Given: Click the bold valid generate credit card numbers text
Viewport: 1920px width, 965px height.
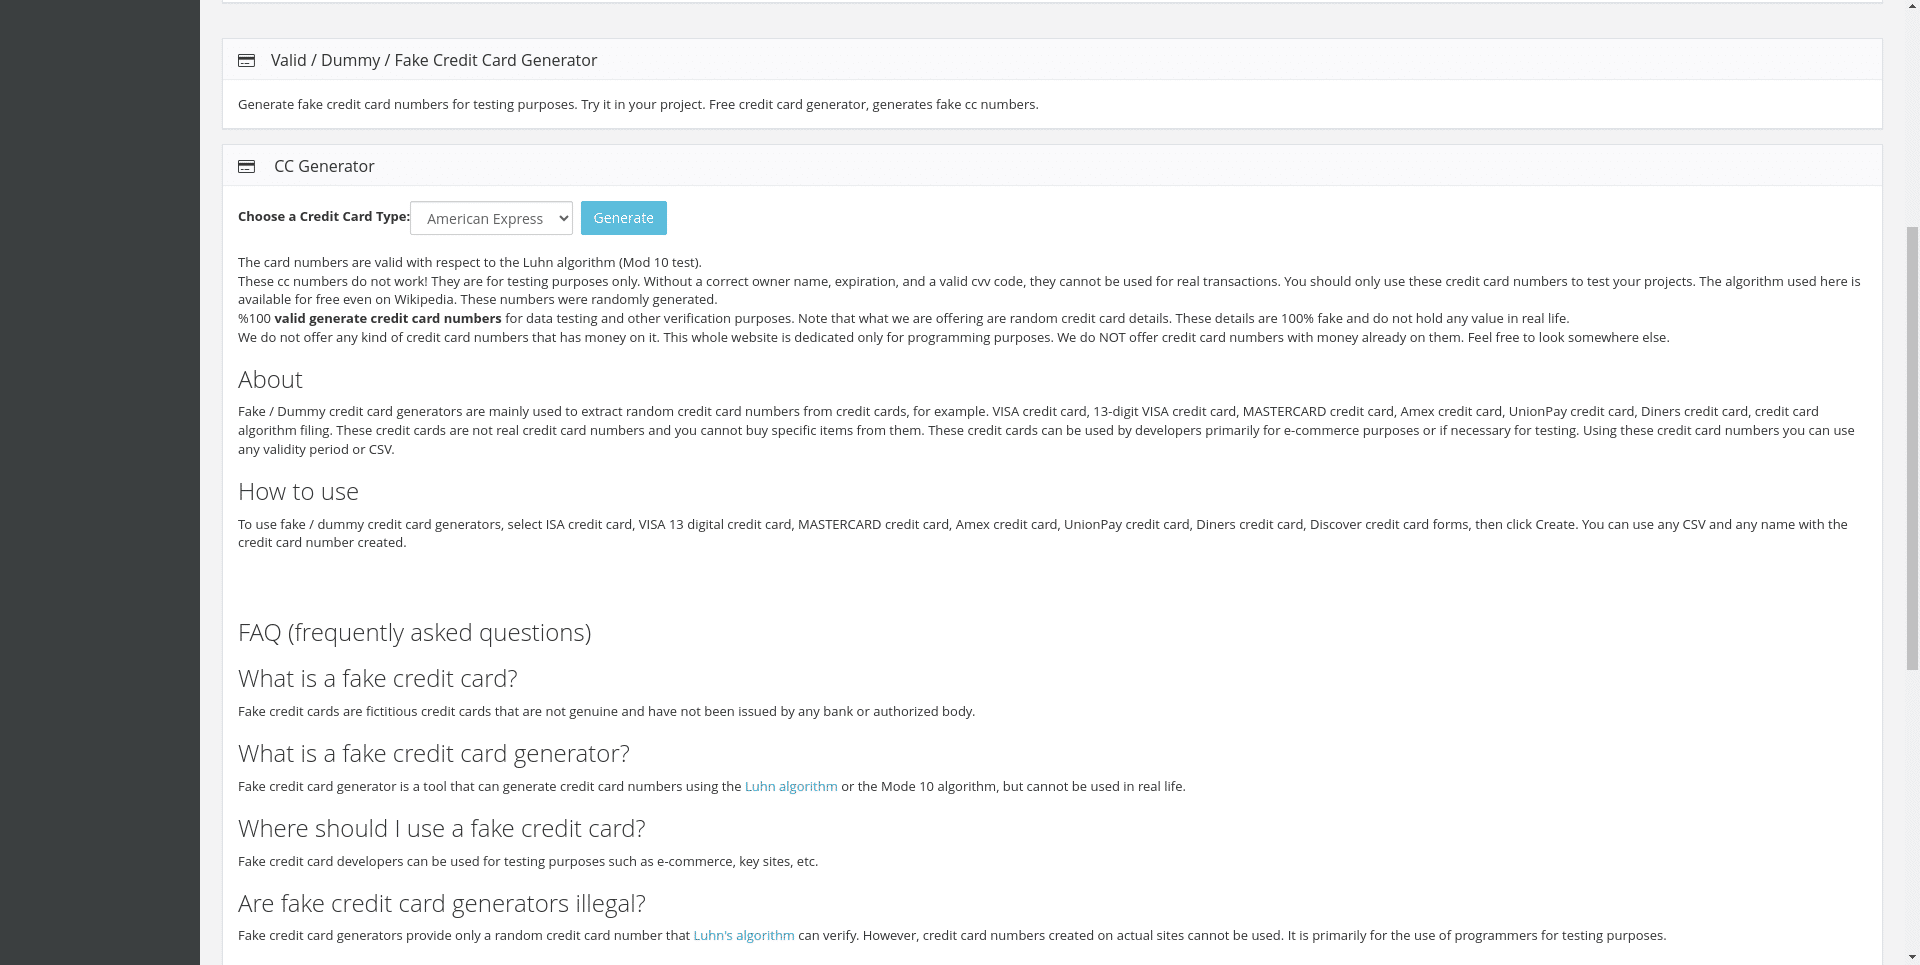Looking at the screenshot, I should (388, 319).
